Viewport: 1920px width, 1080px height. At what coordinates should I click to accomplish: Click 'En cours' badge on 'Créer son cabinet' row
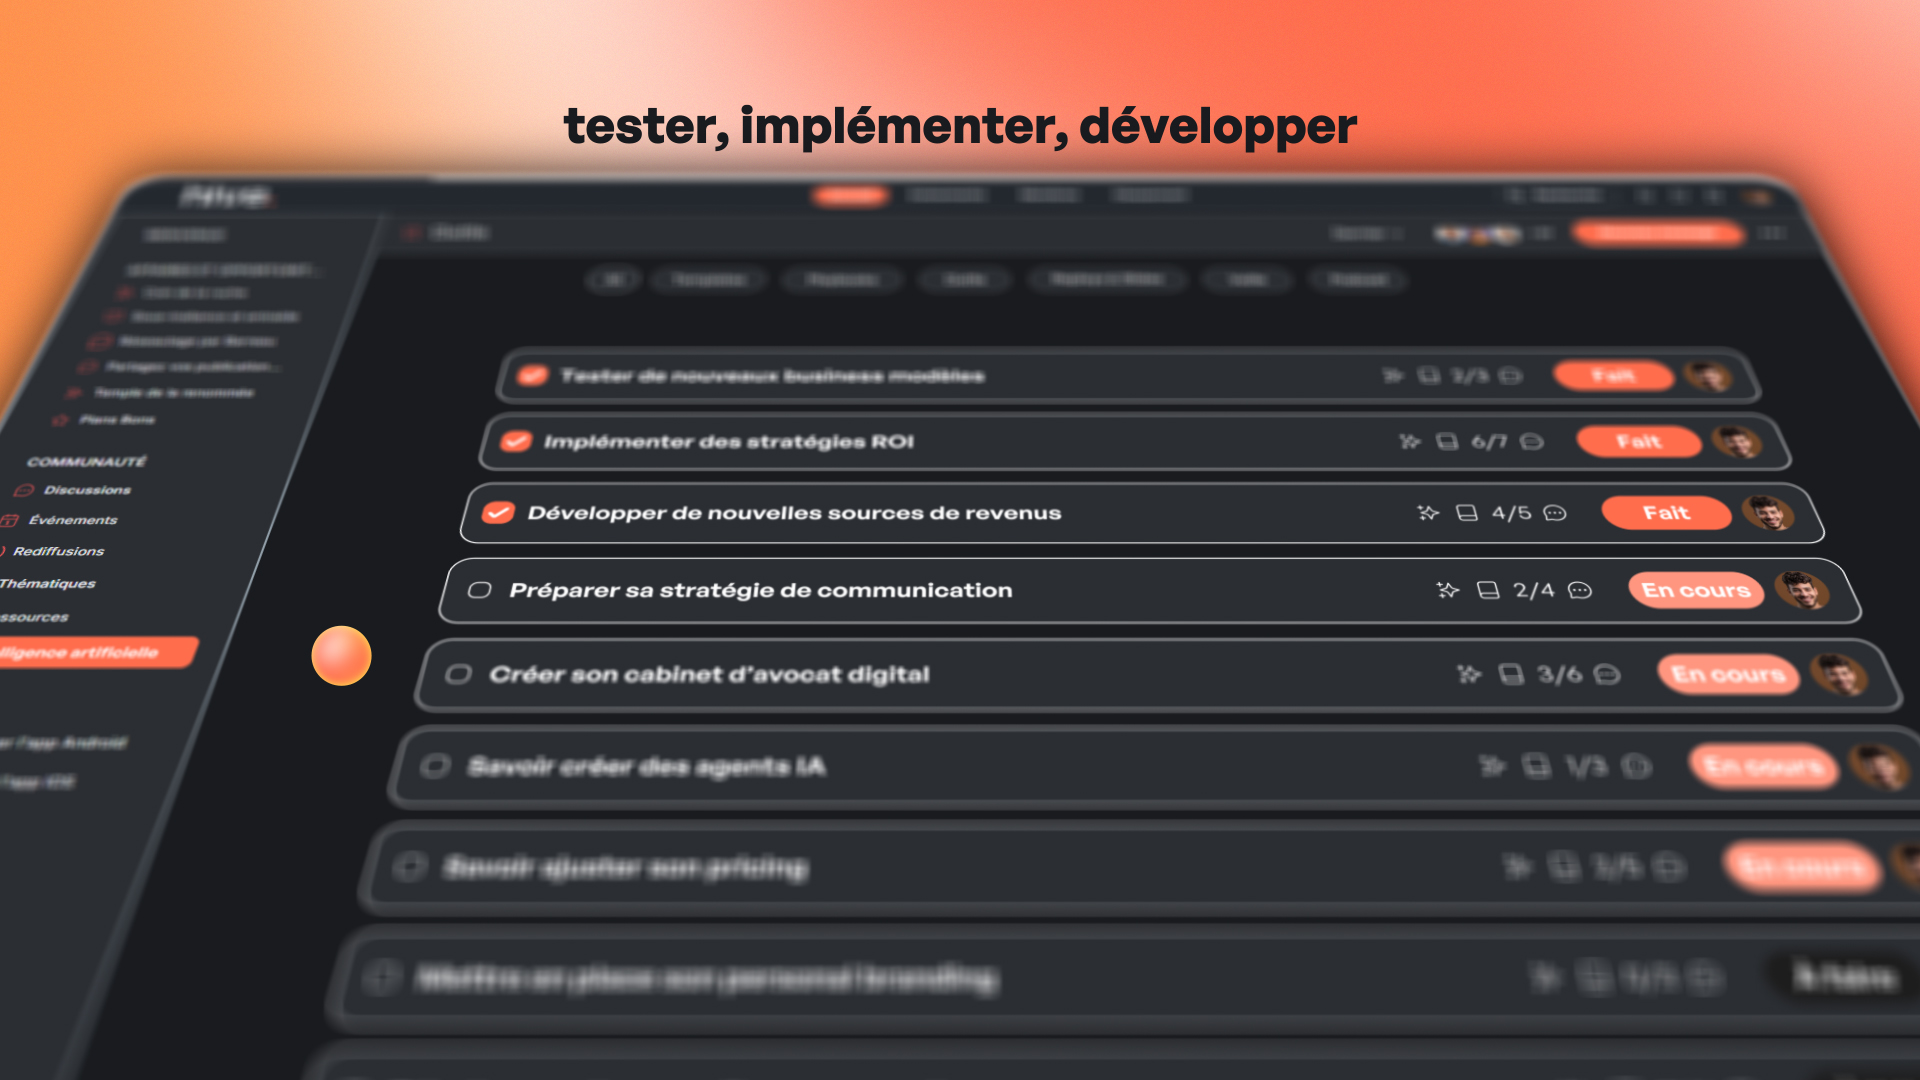1728,674
